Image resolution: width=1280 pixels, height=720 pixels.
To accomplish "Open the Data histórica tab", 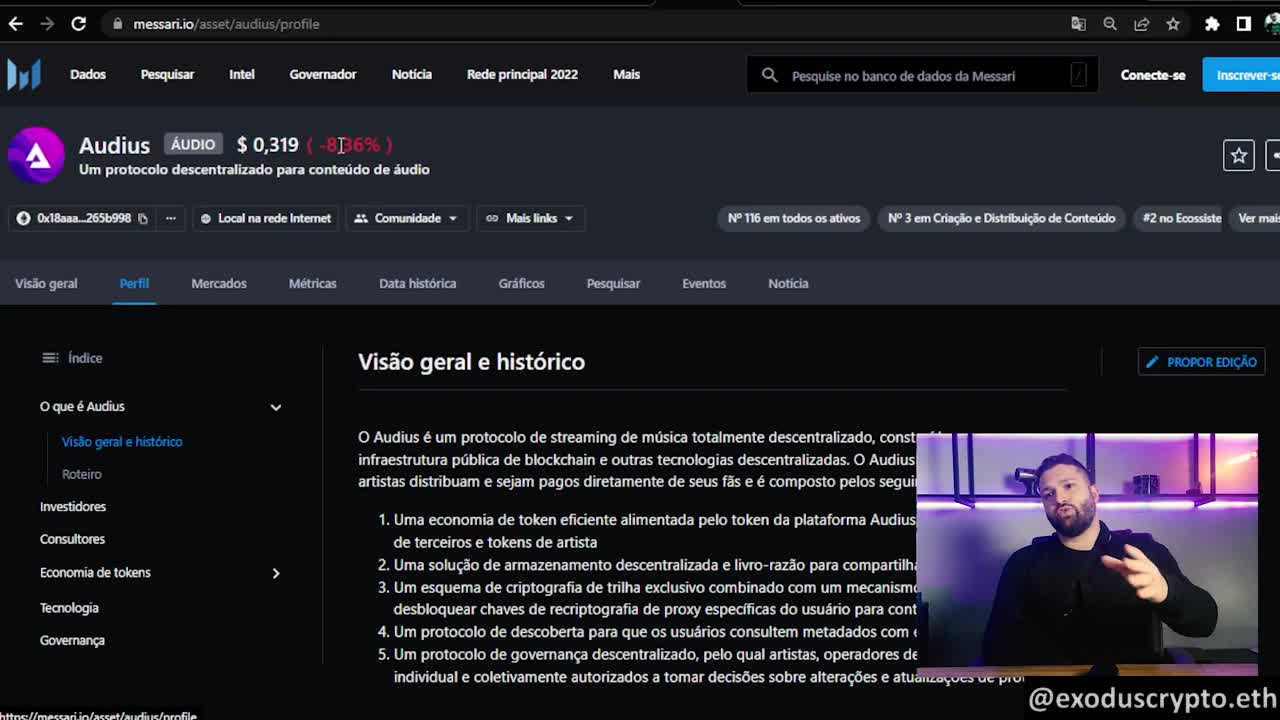I will tap(418, 283).
